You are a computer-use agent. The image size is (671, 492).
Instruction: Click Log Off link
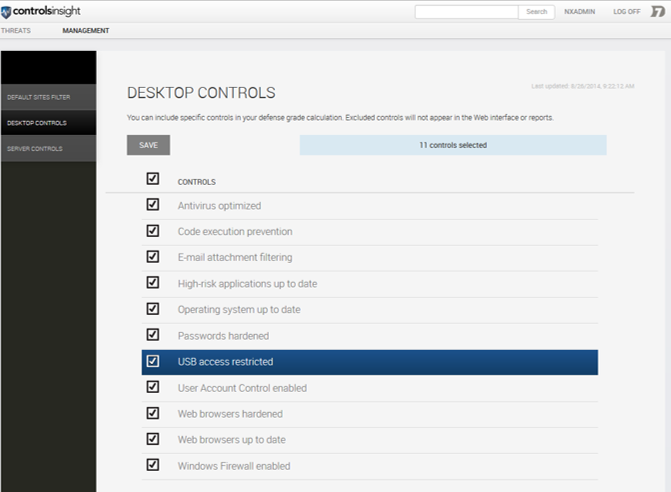(627, 12)
